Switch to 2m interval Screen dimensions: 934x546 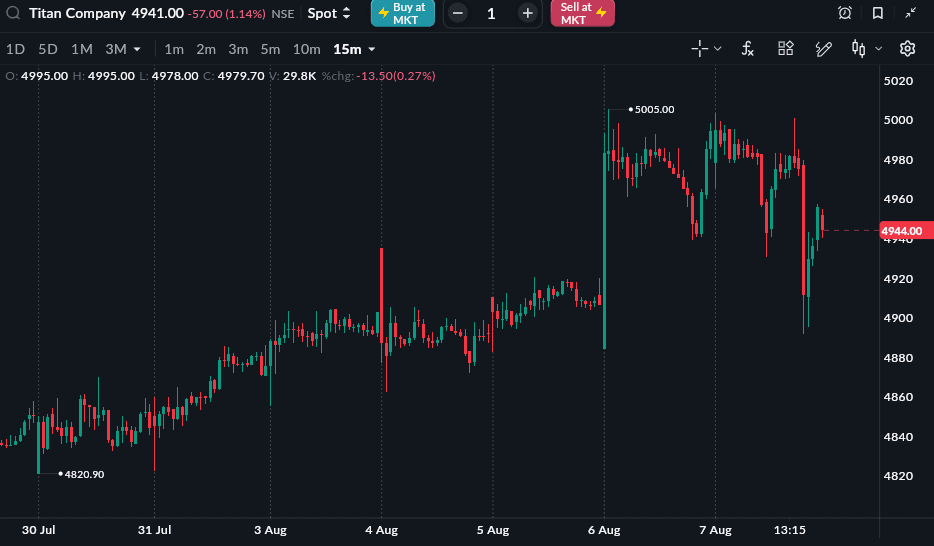(x=206, y=49)
